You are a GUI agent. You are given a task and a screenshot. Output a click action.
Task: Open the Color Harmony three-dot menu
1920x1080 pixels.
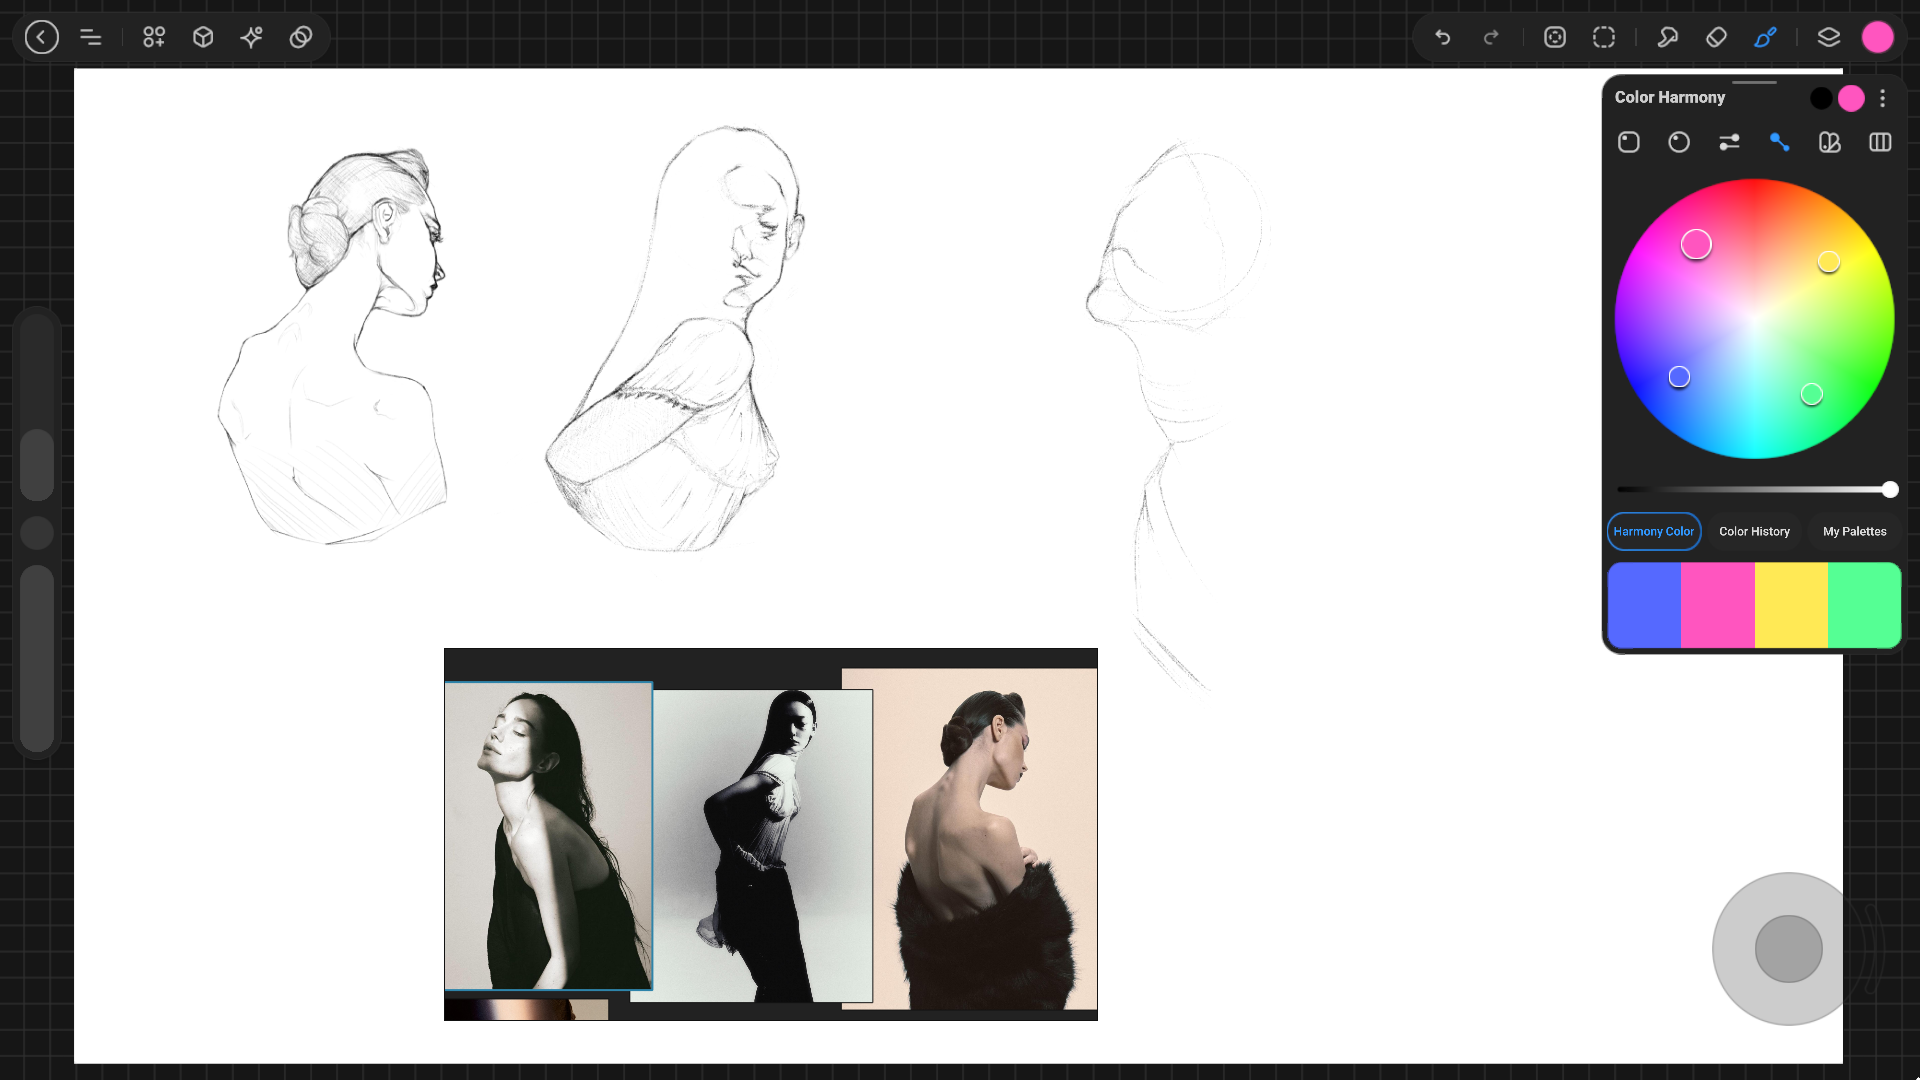pyautogui.click(x=1882, y=98)
